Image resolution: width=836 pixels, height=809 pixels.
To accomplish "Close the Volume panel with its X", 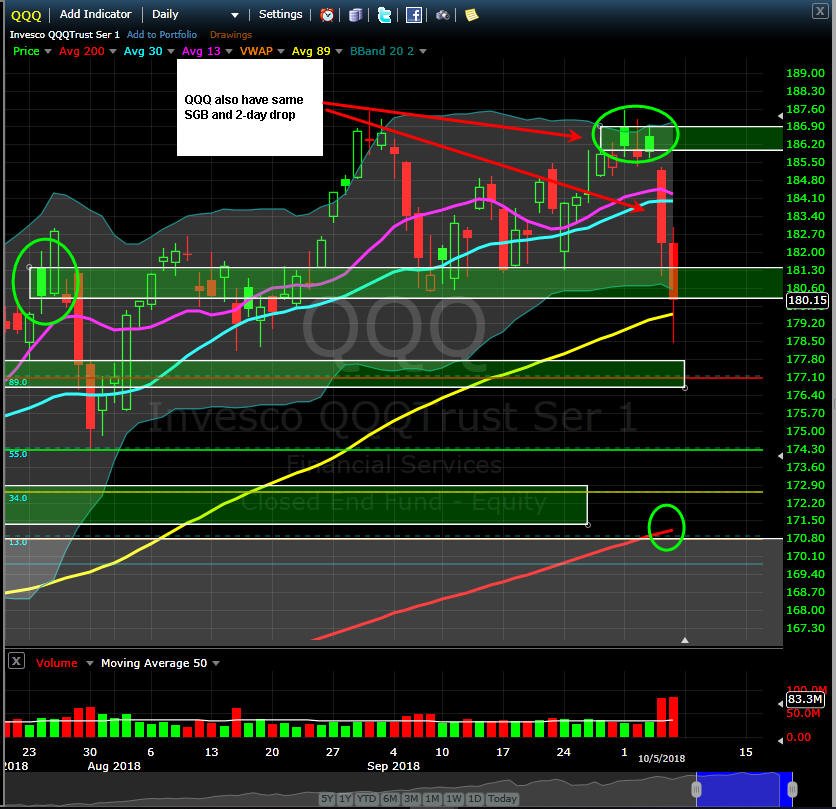I will click(17, 662).
